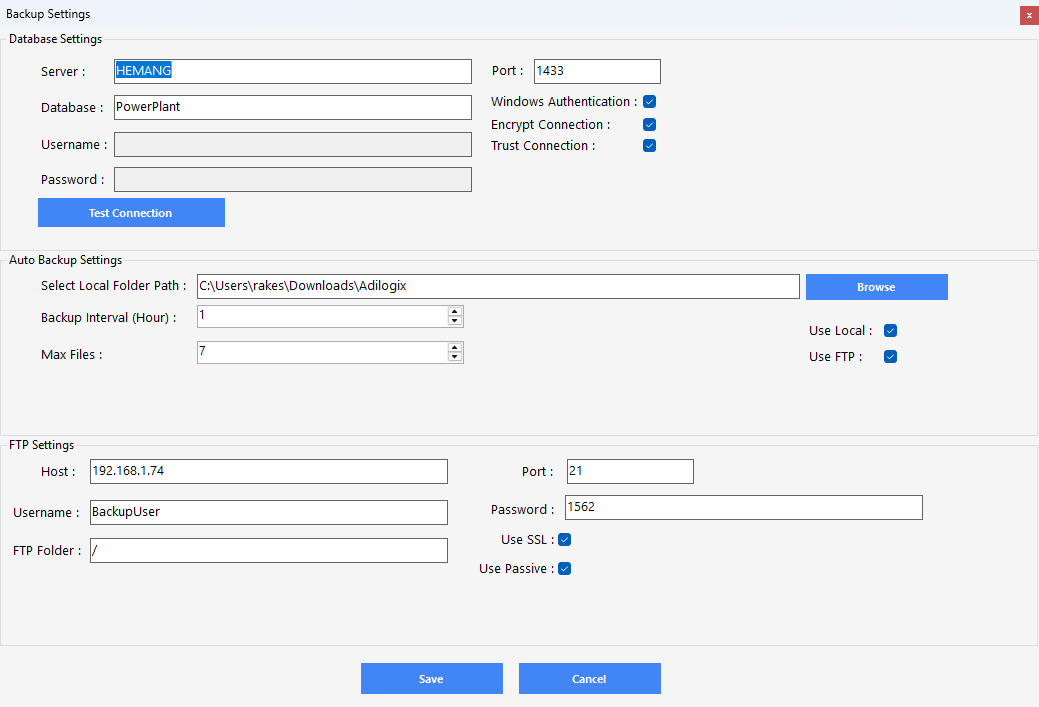The width and height of the screenshot is (1039, 707).
Task: Disable the Use SSL checkbox
Action: (x=564, y=540)
